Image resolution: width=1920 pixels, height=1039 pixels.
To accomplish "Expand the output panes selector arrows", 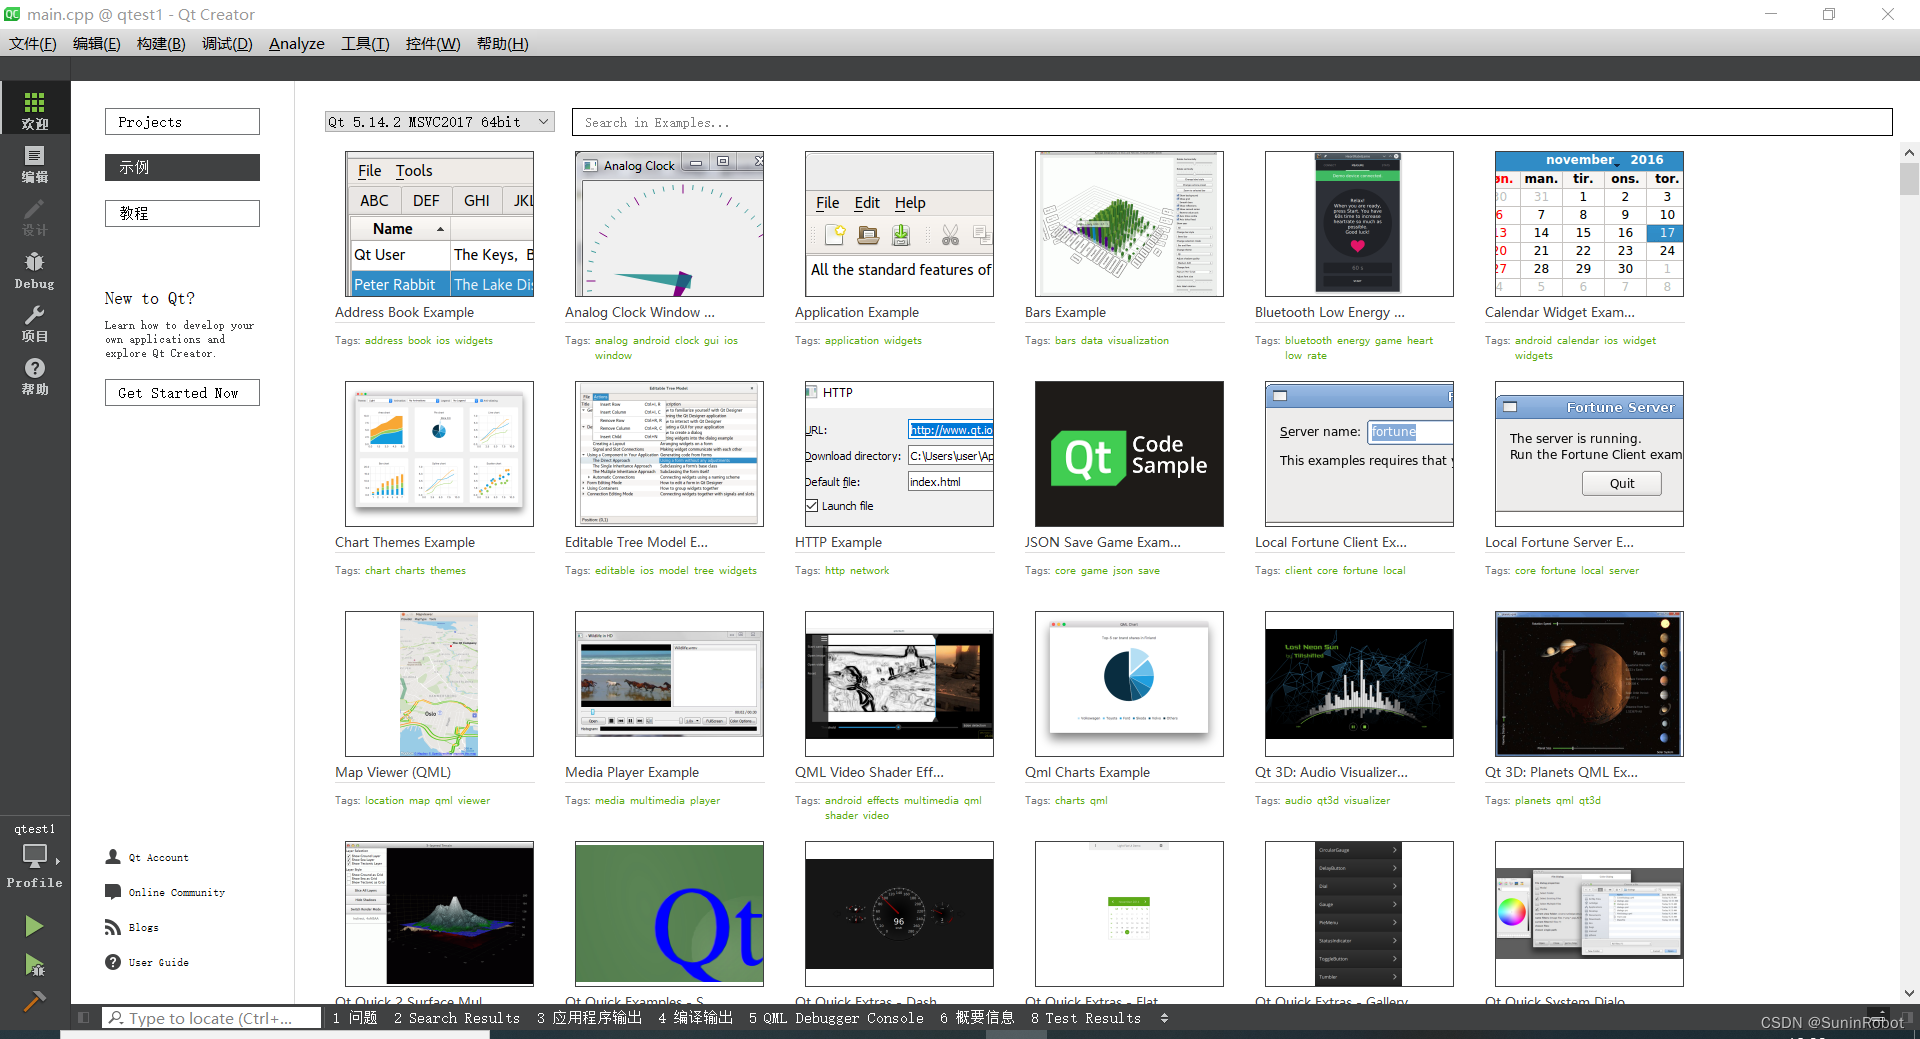I will click(x=1164, y=1018).
